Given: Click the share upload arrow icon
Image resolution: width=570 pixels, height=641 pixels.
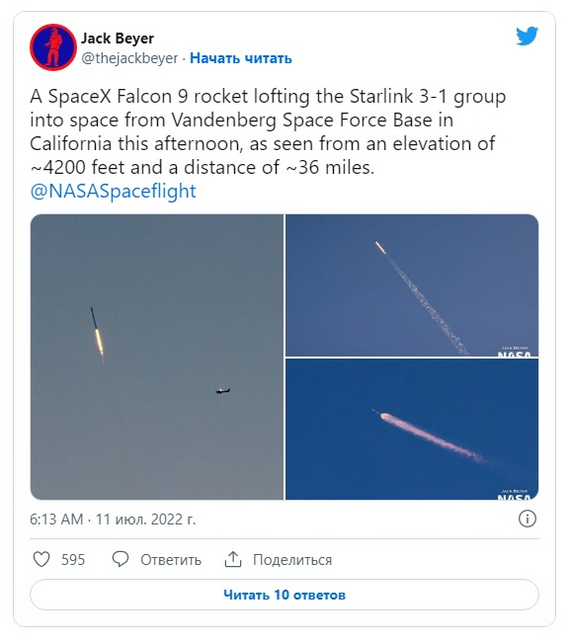Looking at the screenshot, I should pos(233,559).
